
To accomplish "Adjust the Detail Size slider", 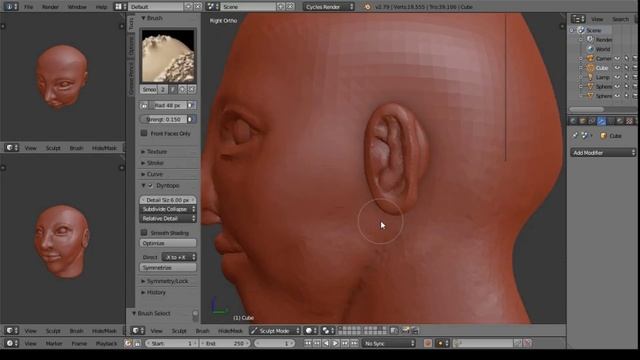I will [x=168, y=200].
